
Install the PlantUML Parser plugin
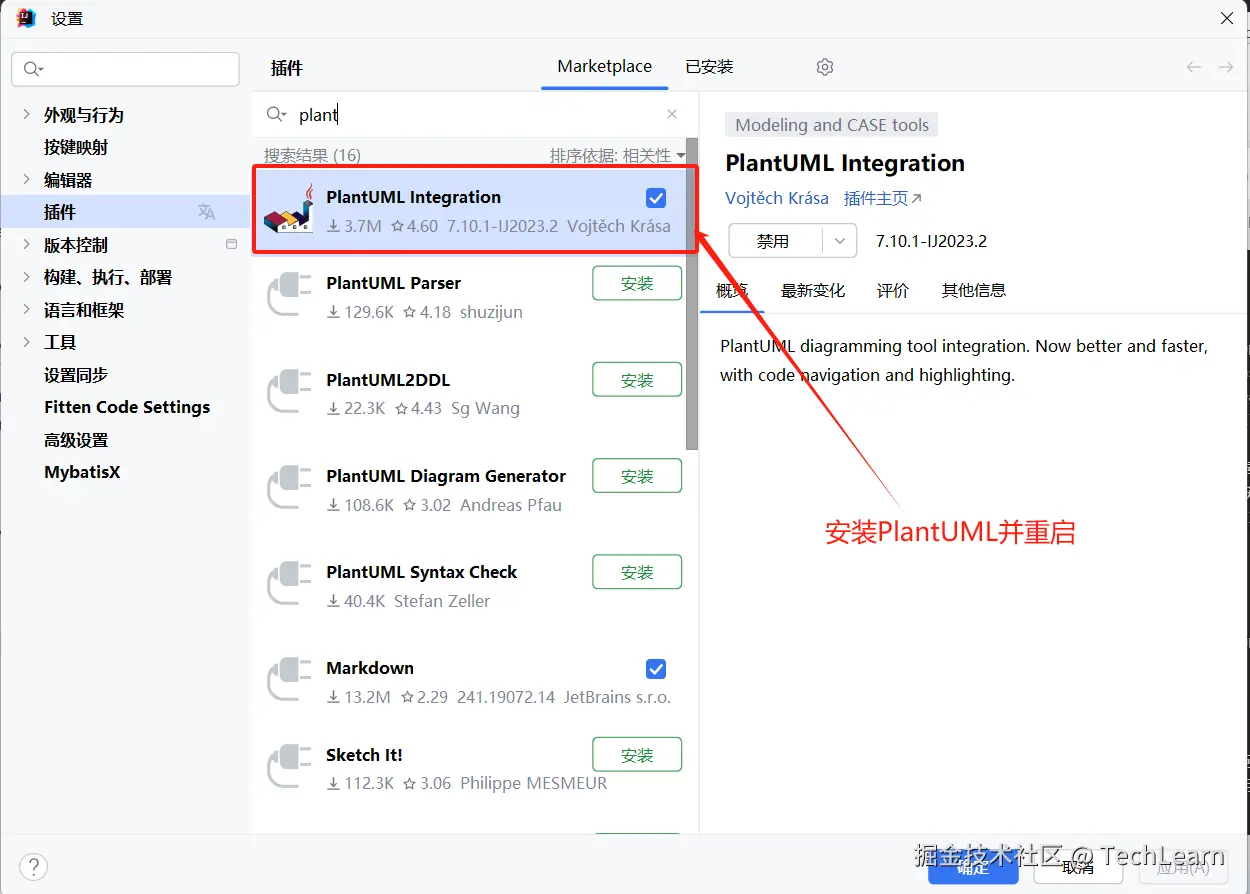coord(637,283)
